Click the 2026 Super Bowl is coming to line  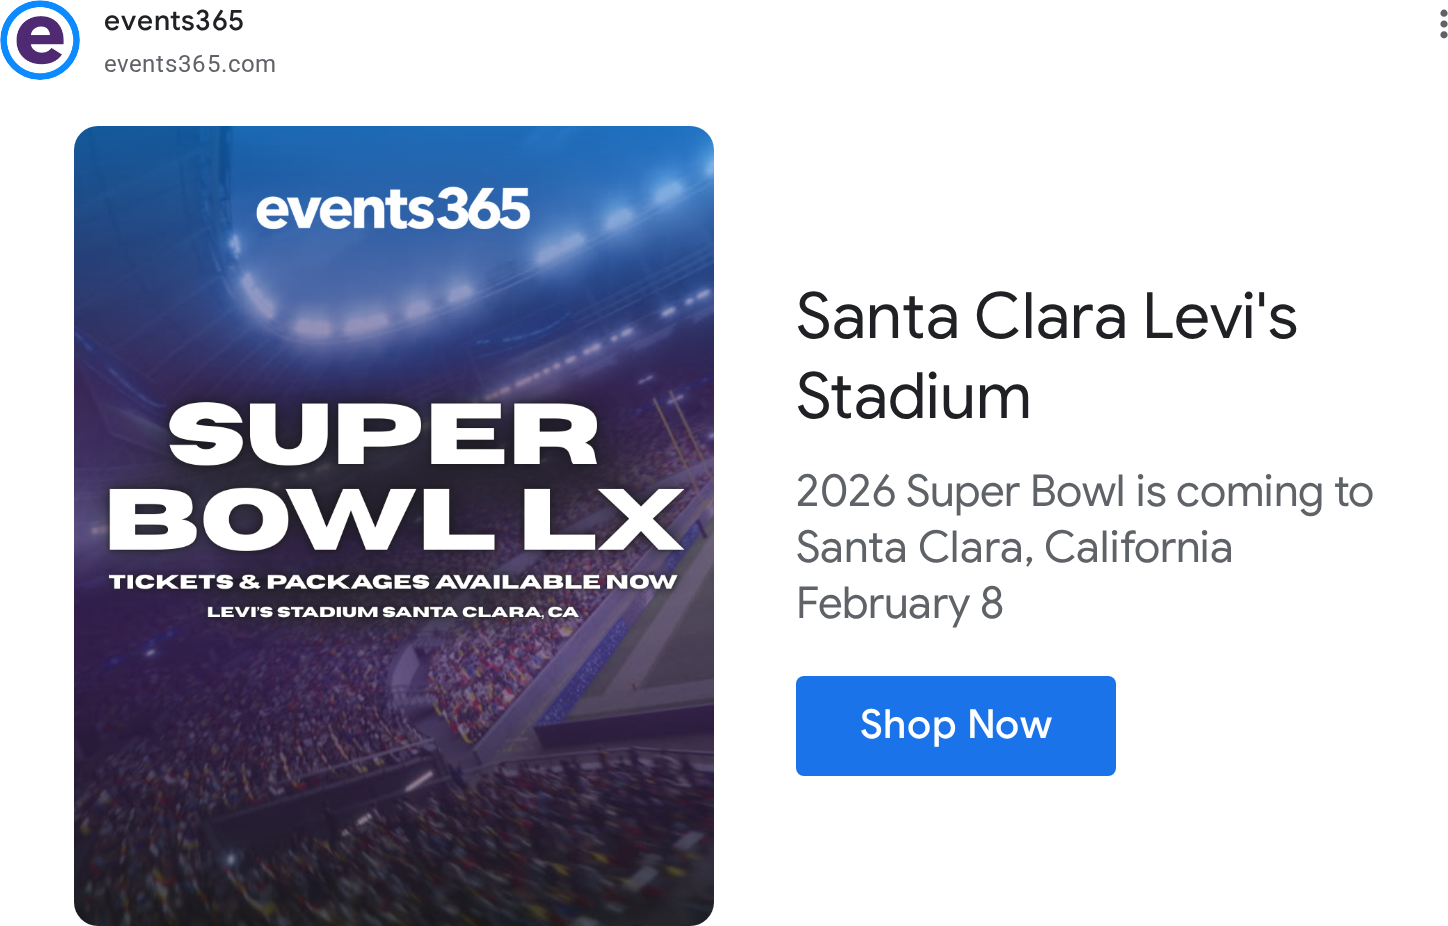(x=1085, y=492)
